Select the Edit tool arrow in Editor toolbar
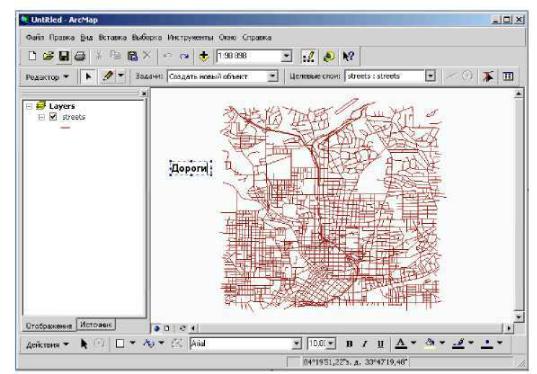The image size is (537, 374). tap(88, 76)
